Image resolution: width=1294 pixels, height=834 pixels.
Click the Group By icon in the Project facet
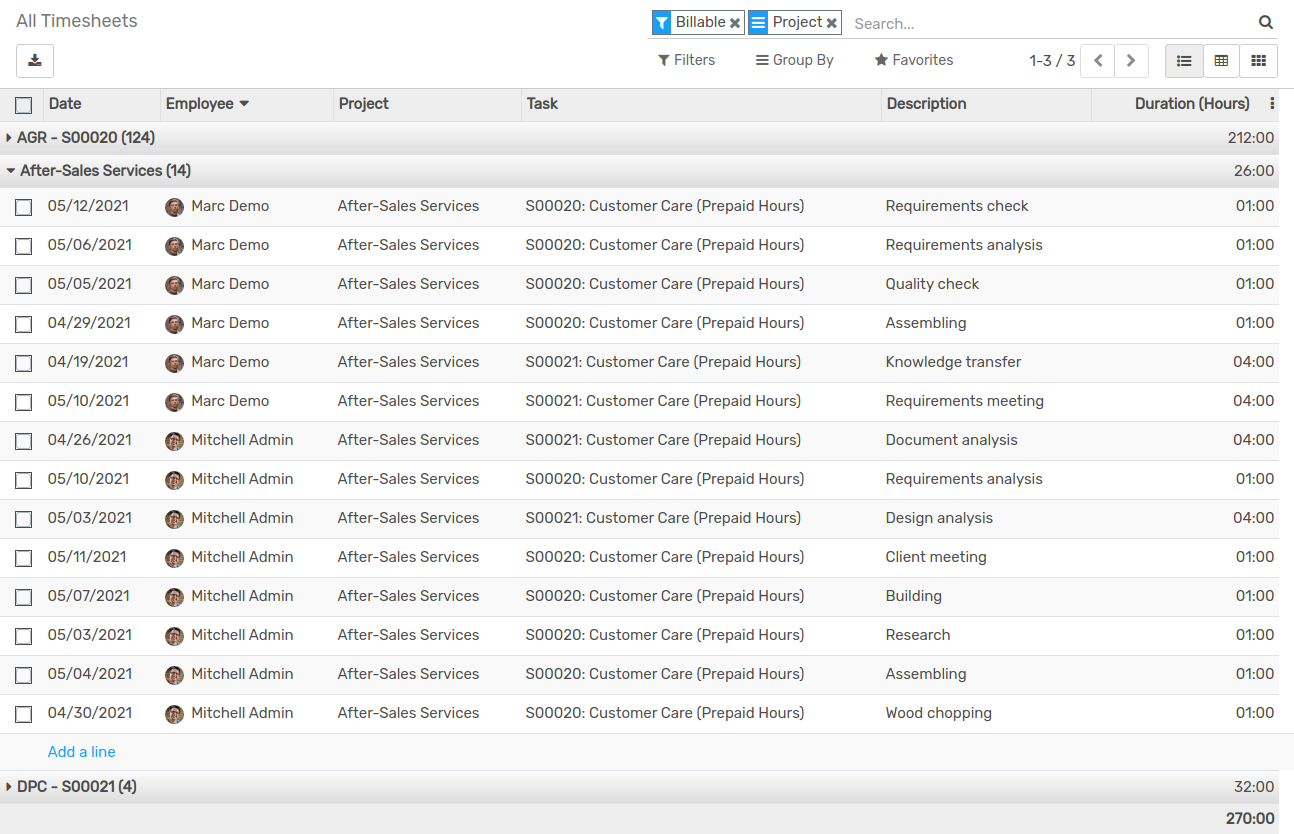758,21
